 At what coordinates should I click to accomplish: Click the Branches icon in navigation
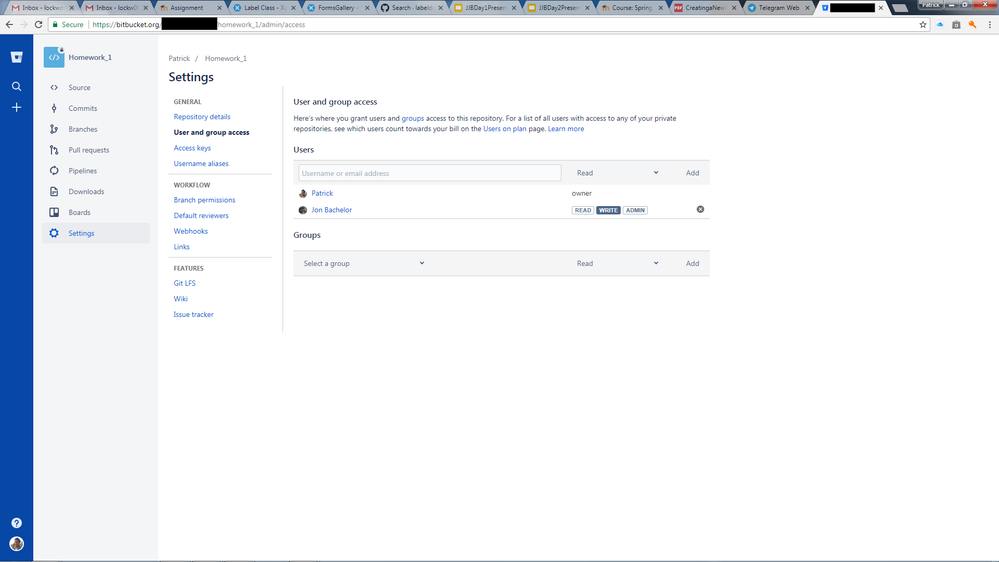point(54,129)
